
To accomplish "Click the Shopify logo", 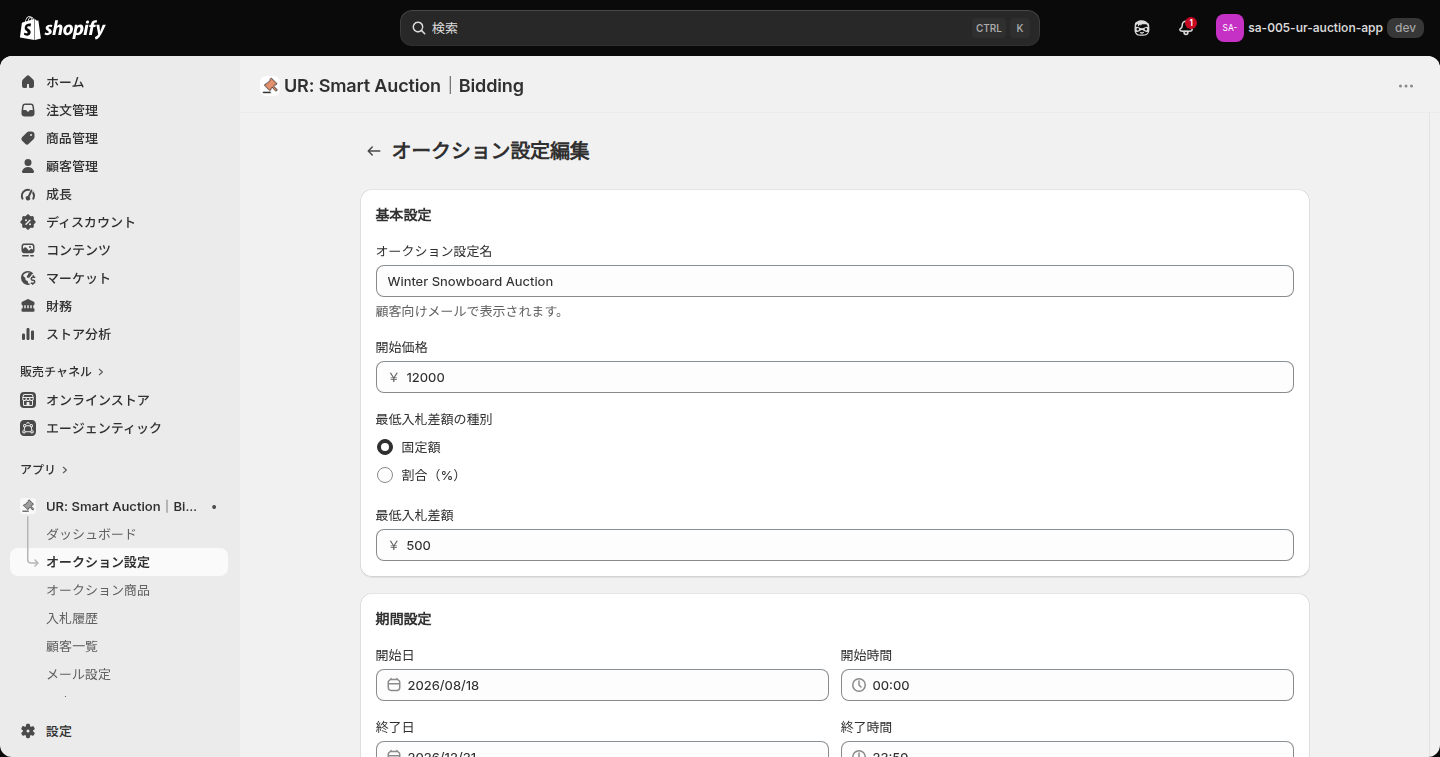I will point(63,28).
